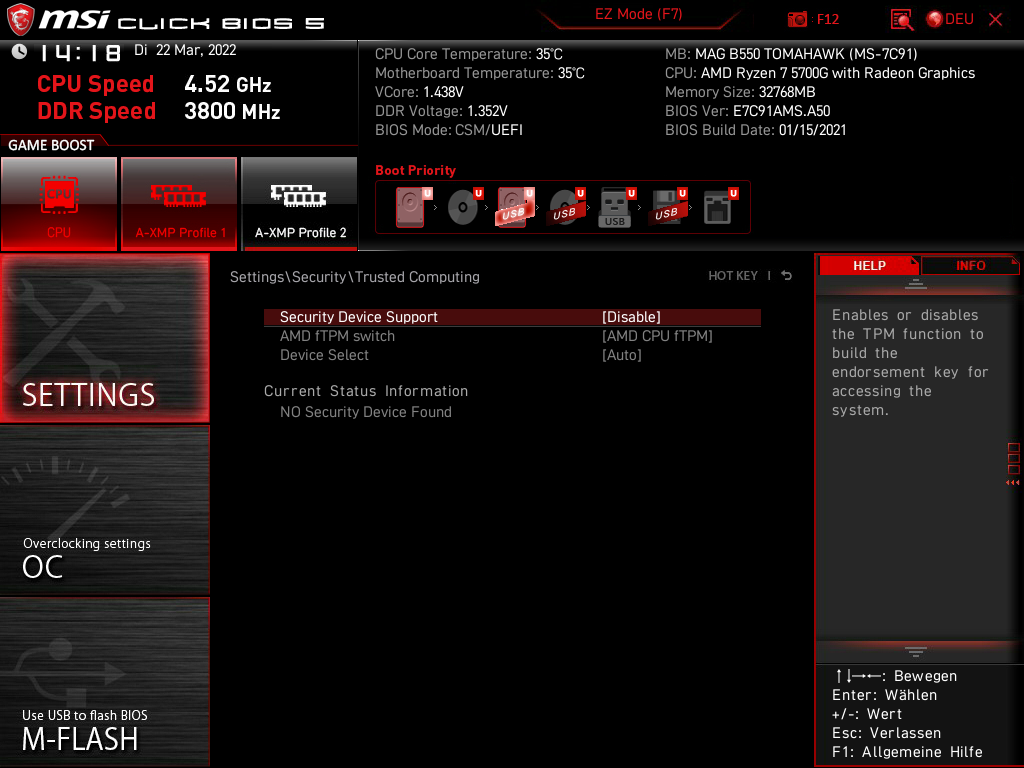Select the network boot device icon

[720, 207]
